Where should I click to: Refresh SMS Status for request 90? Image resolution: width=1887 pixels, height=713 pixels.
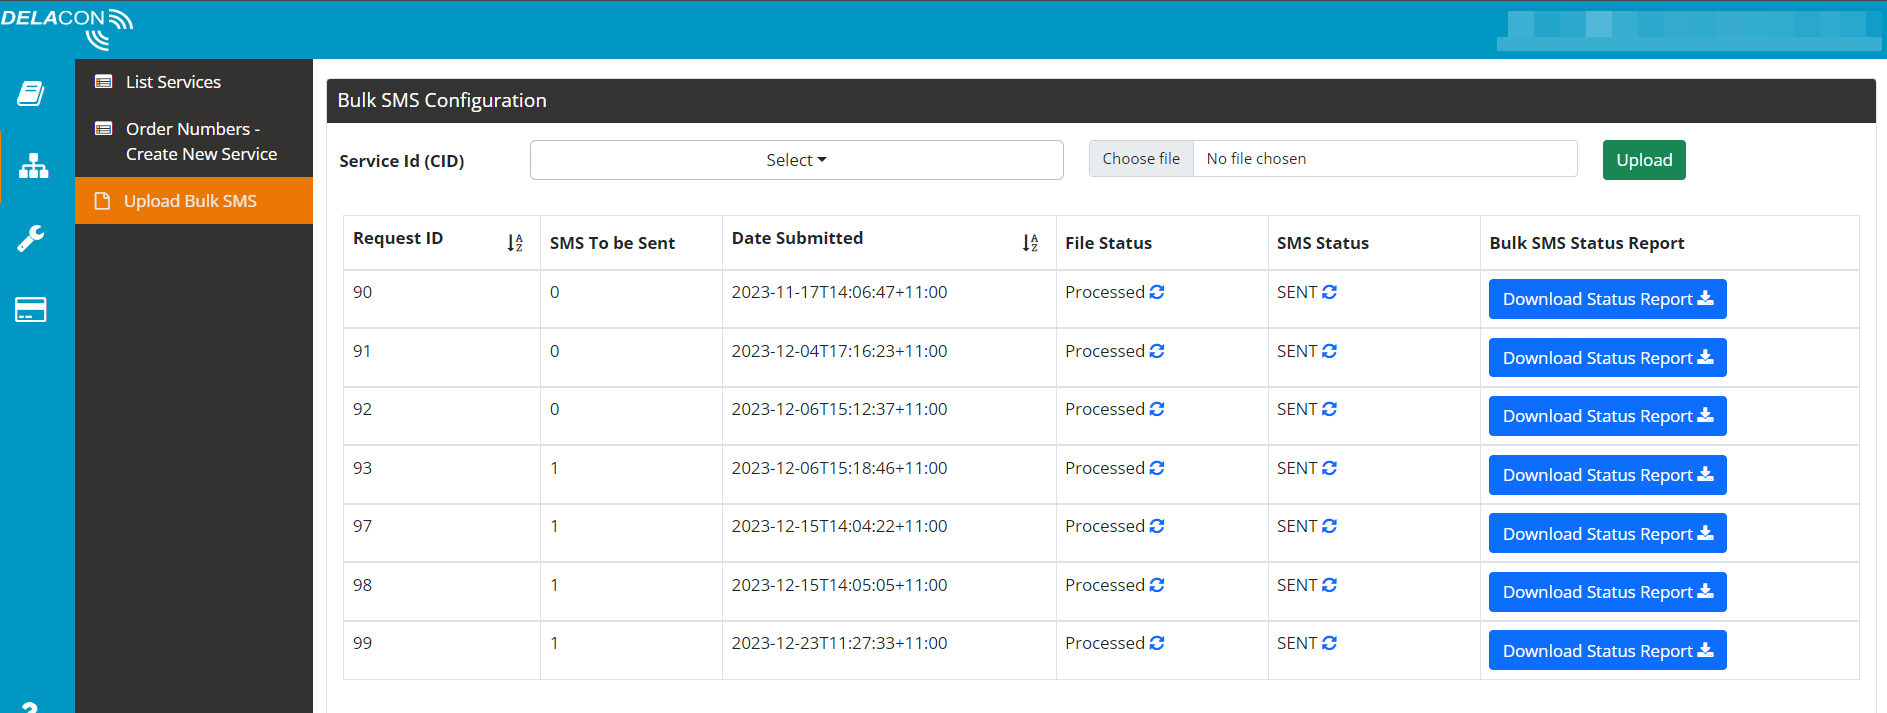click(x=1329, y=292)
